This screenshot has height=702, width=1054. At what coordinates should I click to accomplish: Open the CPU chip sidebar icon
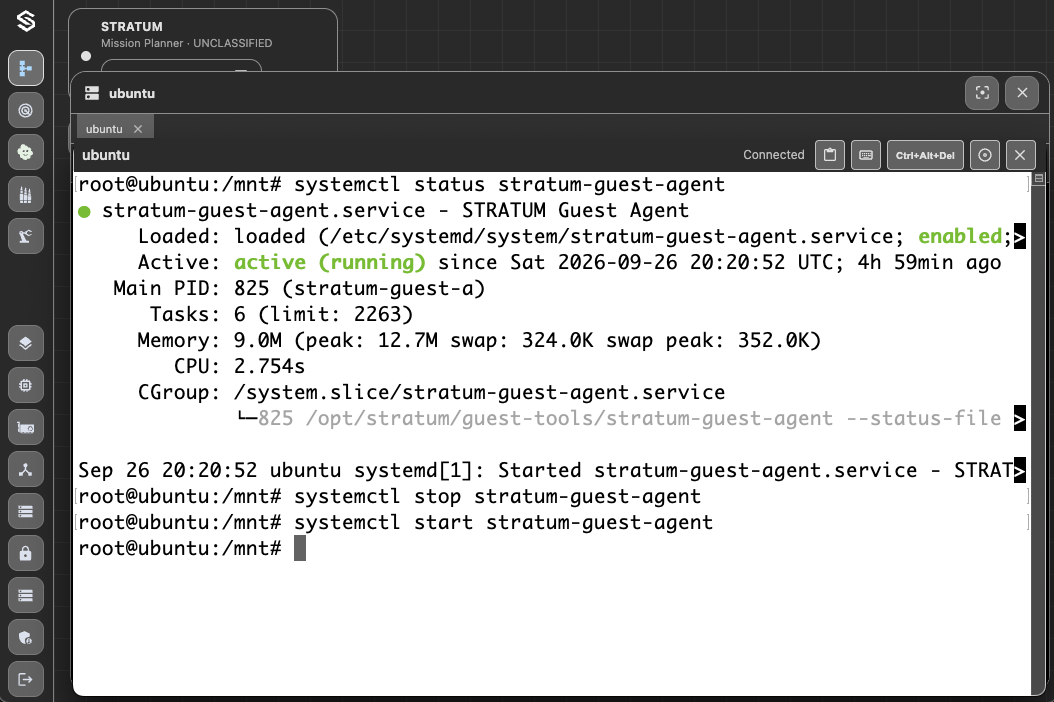[26, 385]
